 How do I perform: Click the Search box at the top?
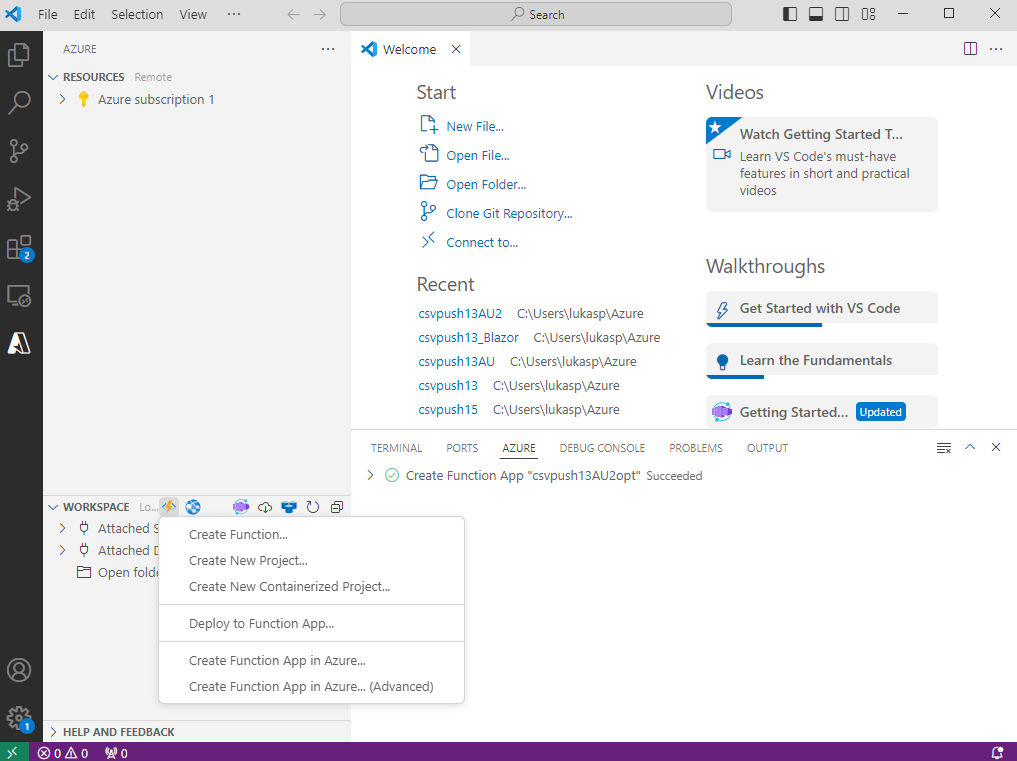[x=536, y=13]
